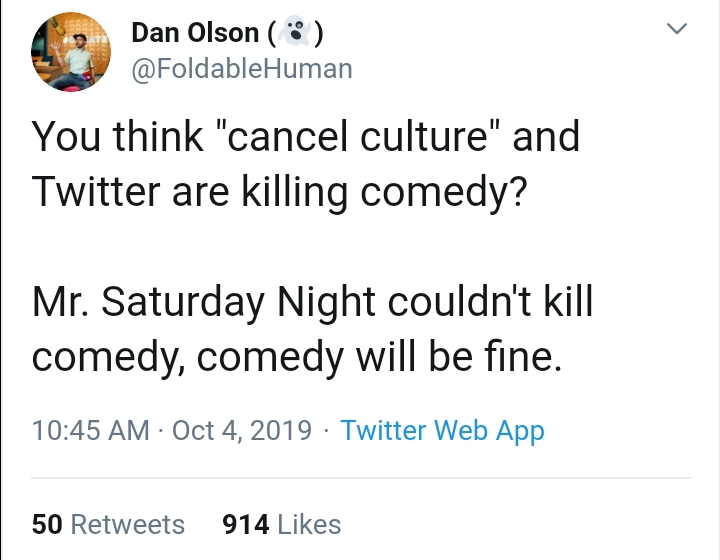Click the divider line above retweet counts
Image resolution: width=720 pixels, height=560 pixels.
361,478
